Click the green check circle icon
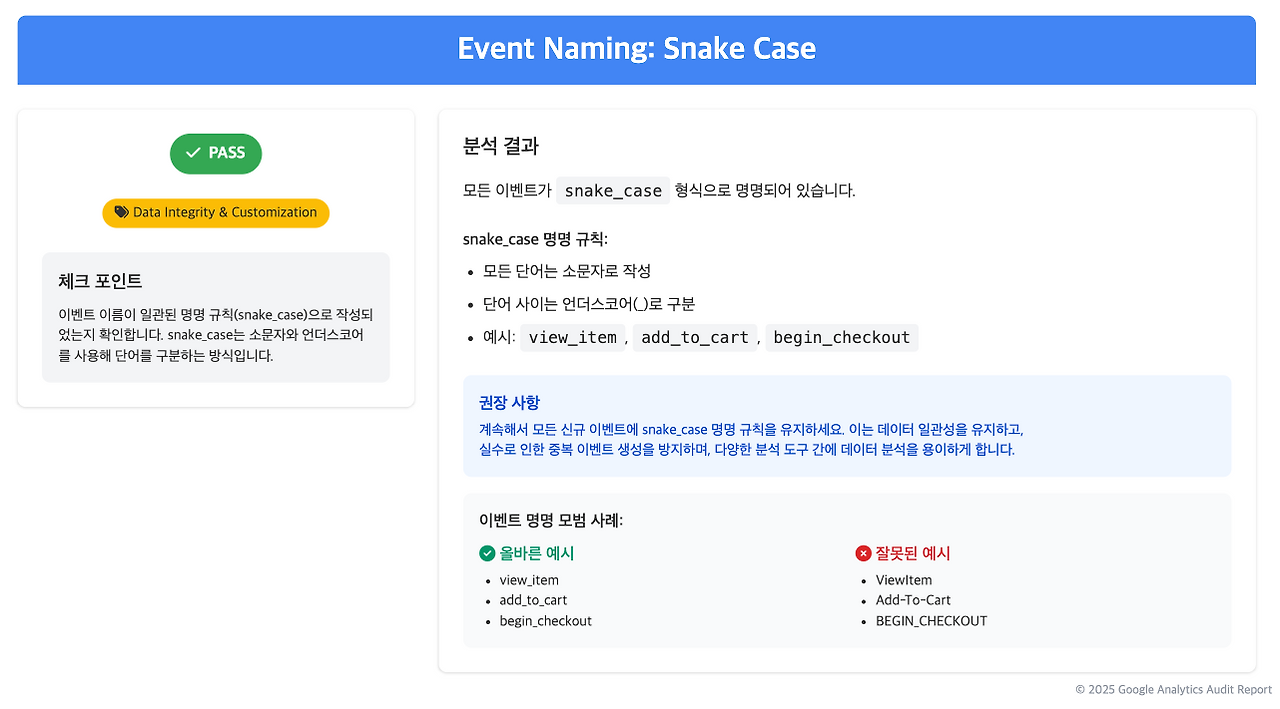Screen dimensions: 1280x709 (487, 553)
